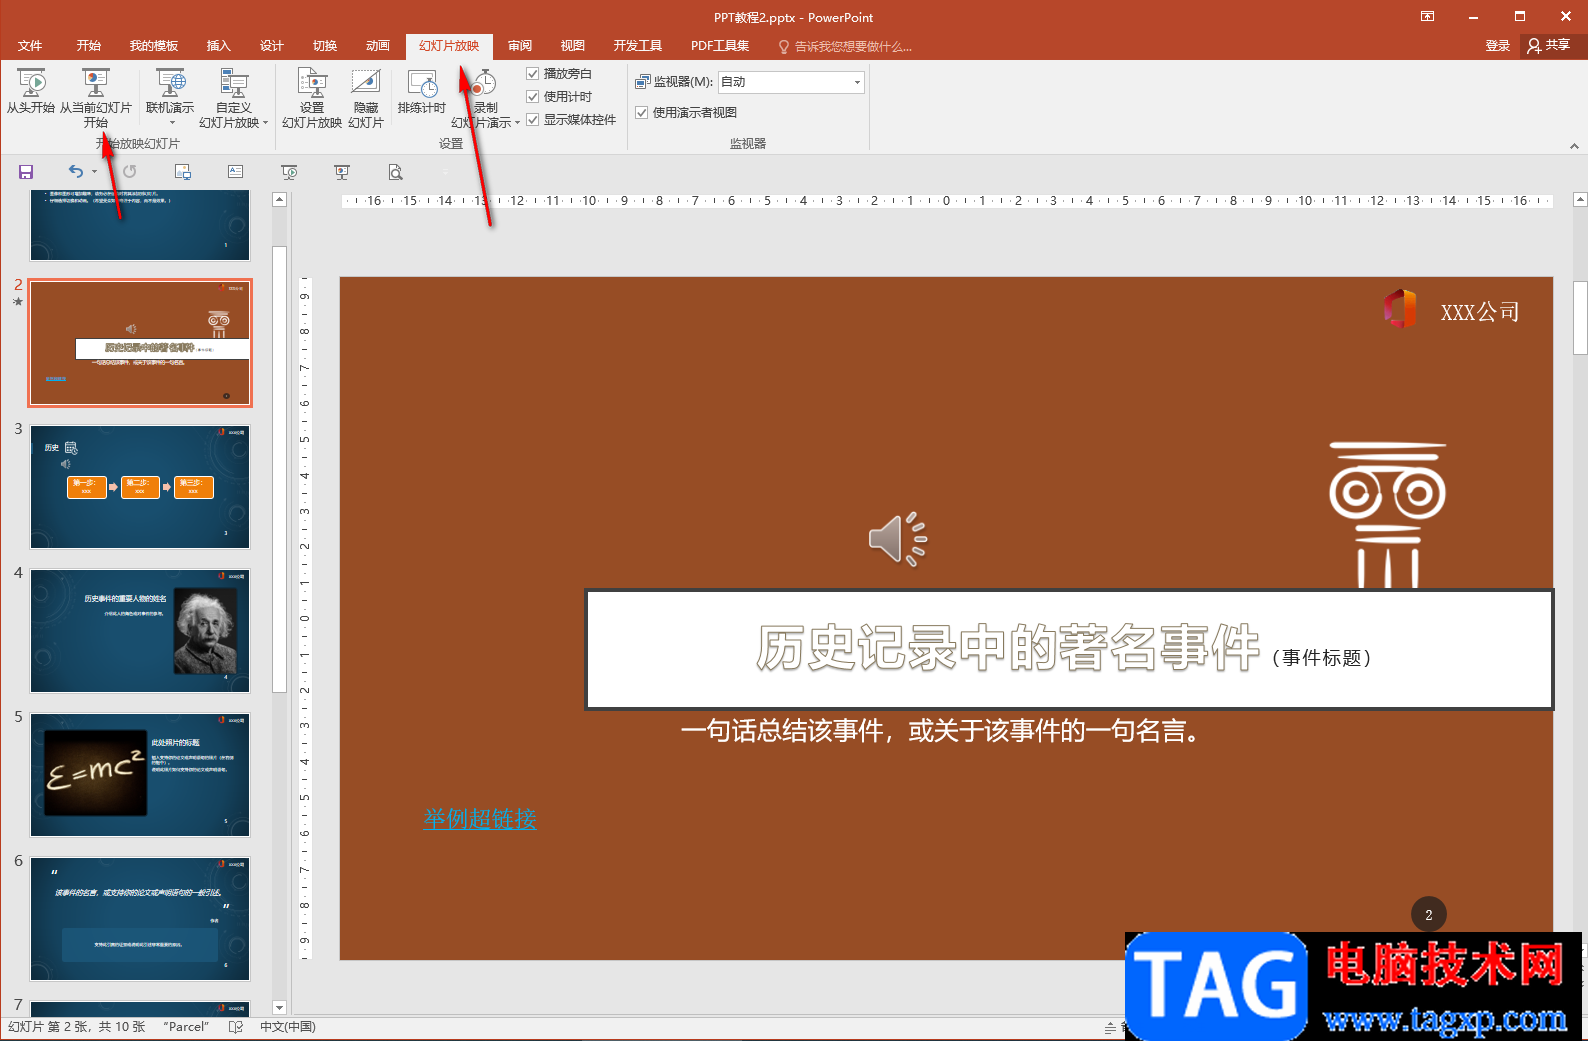Open the Undo history dropdown arrow

95,172
